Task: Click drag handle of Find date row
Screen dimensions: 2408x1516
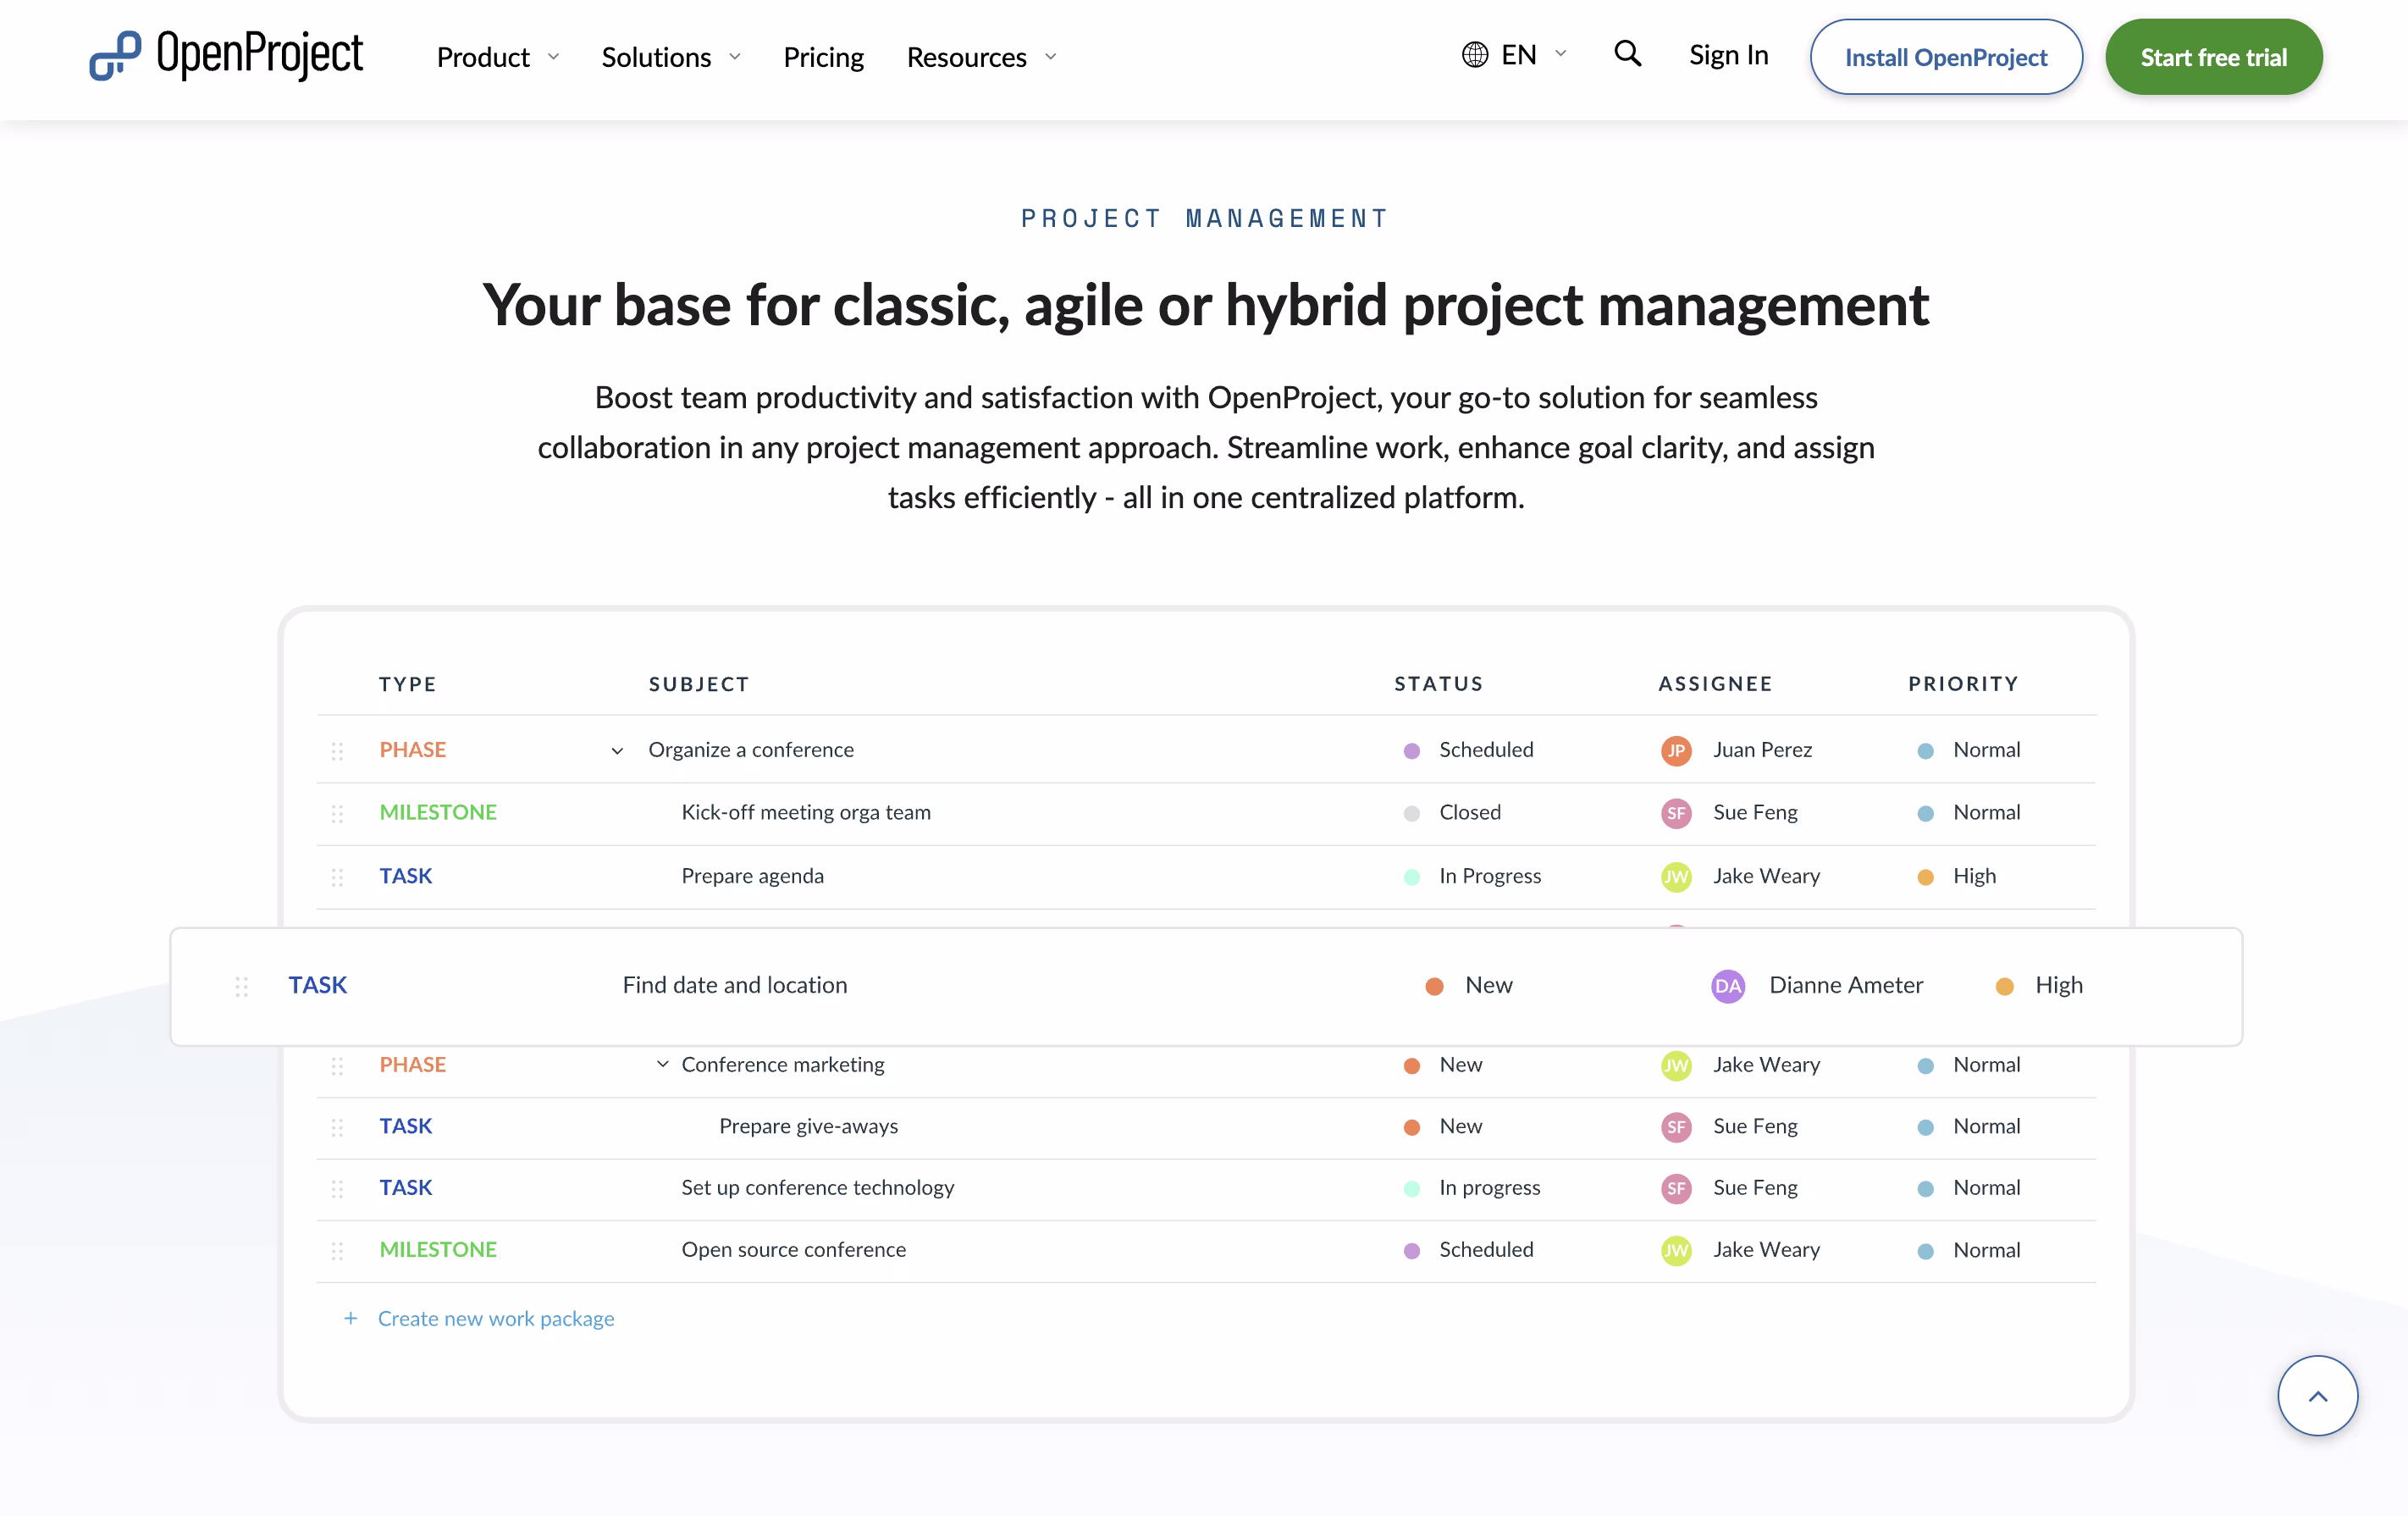Action: (241, 986)
